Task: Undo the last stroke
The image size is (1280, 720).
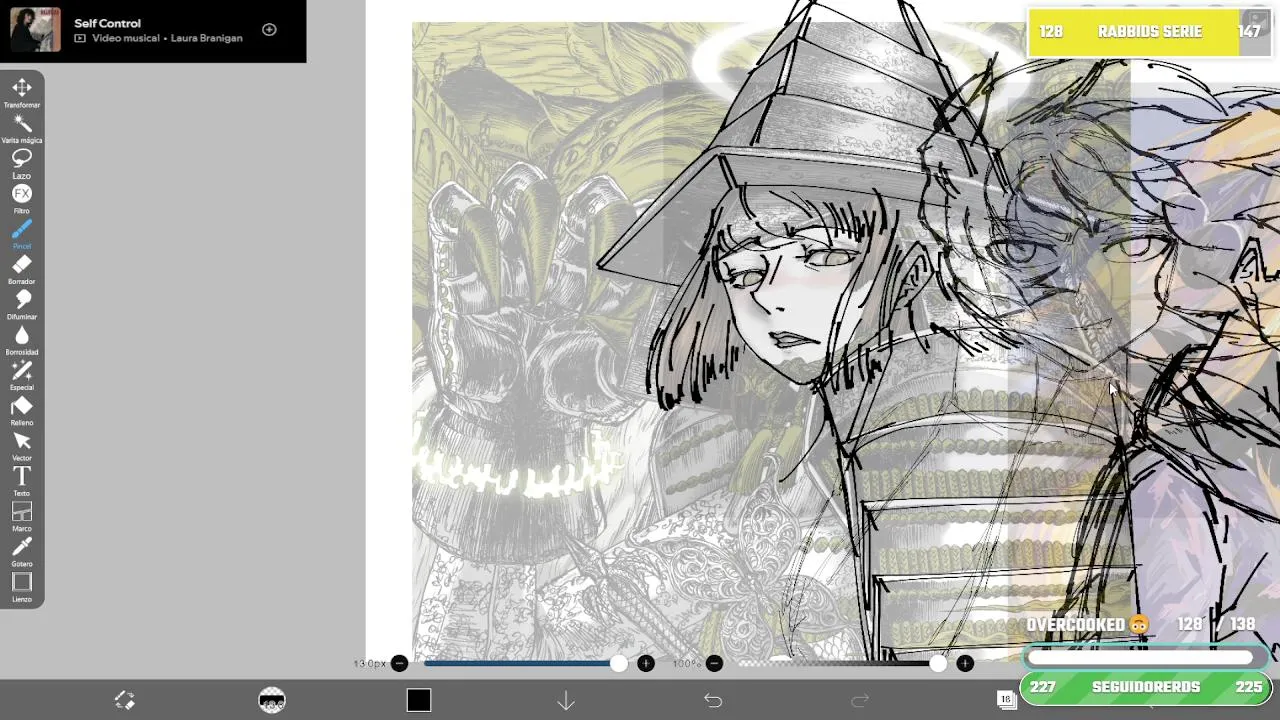Action: tap(713, 700)
